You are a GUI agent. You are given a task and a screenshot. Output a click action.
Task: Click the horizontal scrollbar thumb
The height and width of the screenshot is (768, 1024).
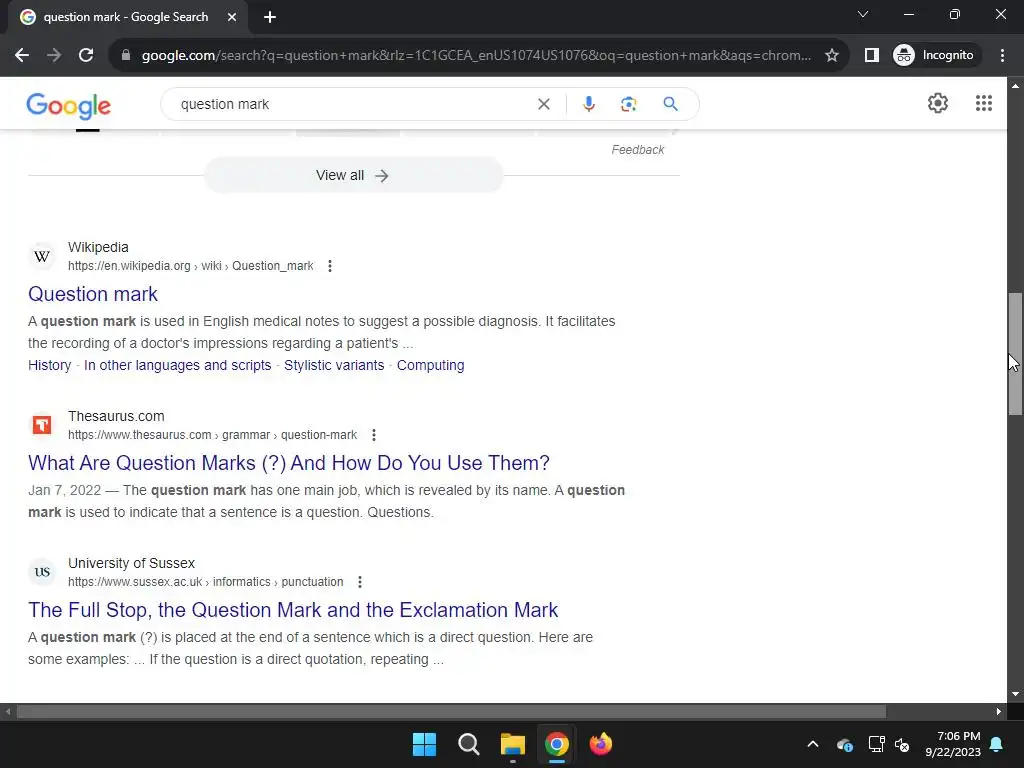[x=451, y=712]
